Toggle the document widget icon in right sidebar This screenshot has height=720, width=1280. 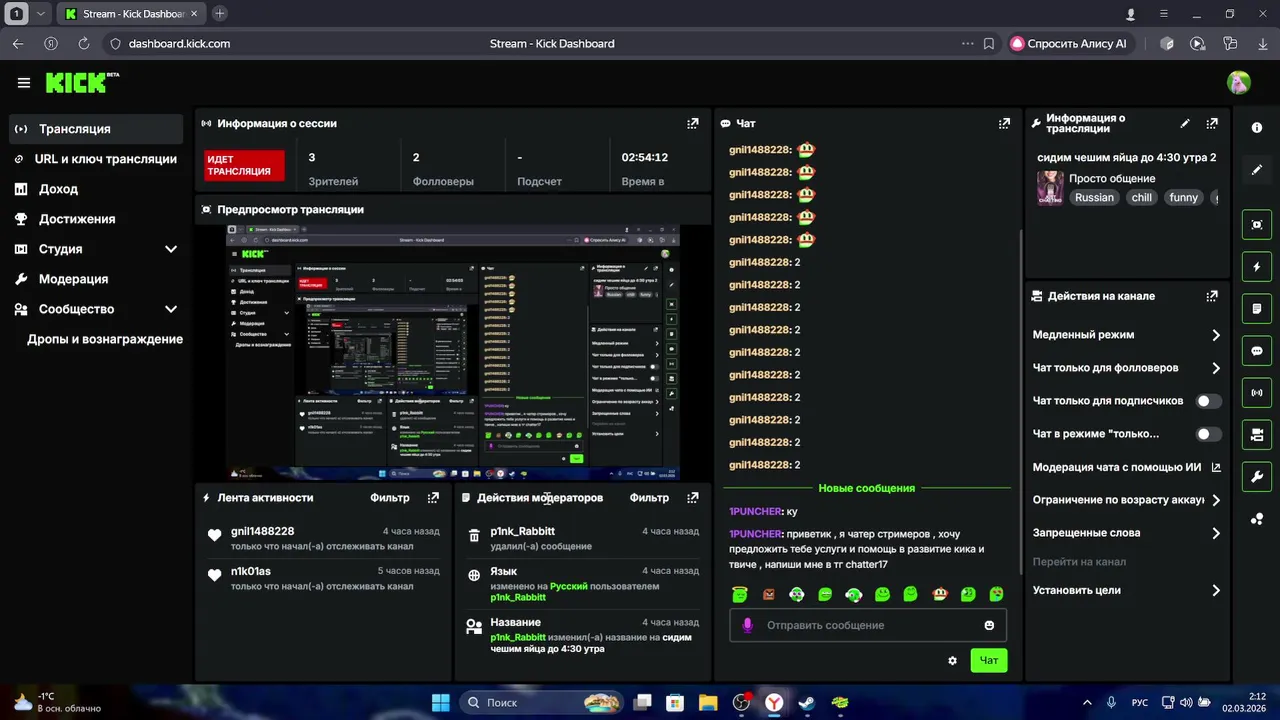tap(1257, 309)
